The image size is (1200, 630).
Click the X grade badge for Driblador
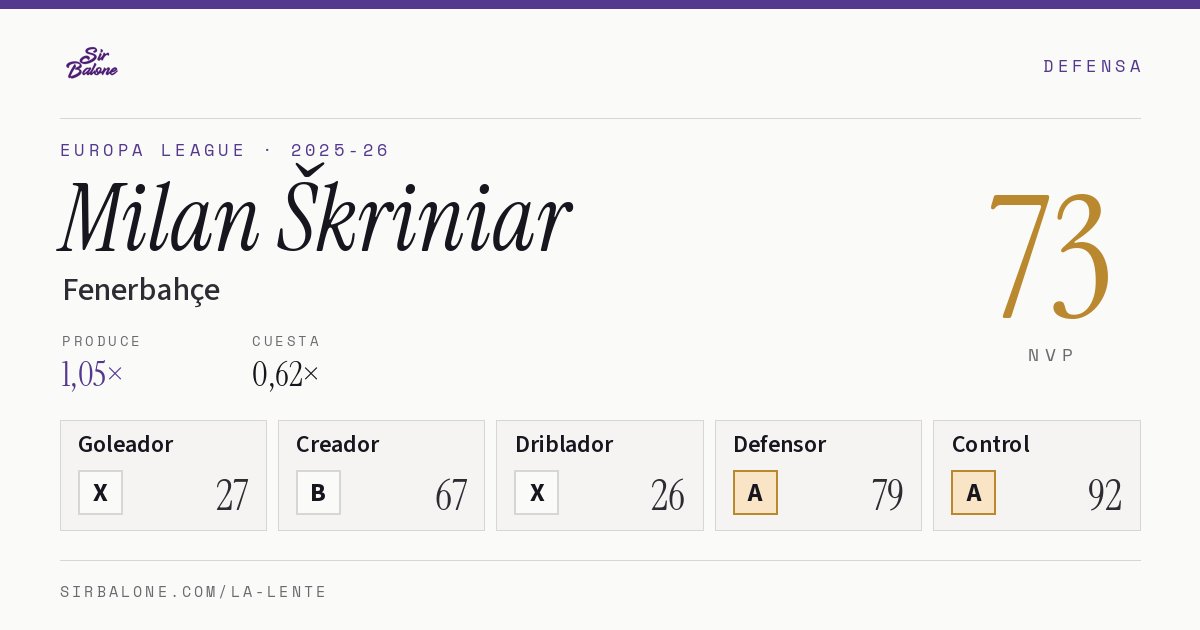pyautogui.click(x=537, y=492)
